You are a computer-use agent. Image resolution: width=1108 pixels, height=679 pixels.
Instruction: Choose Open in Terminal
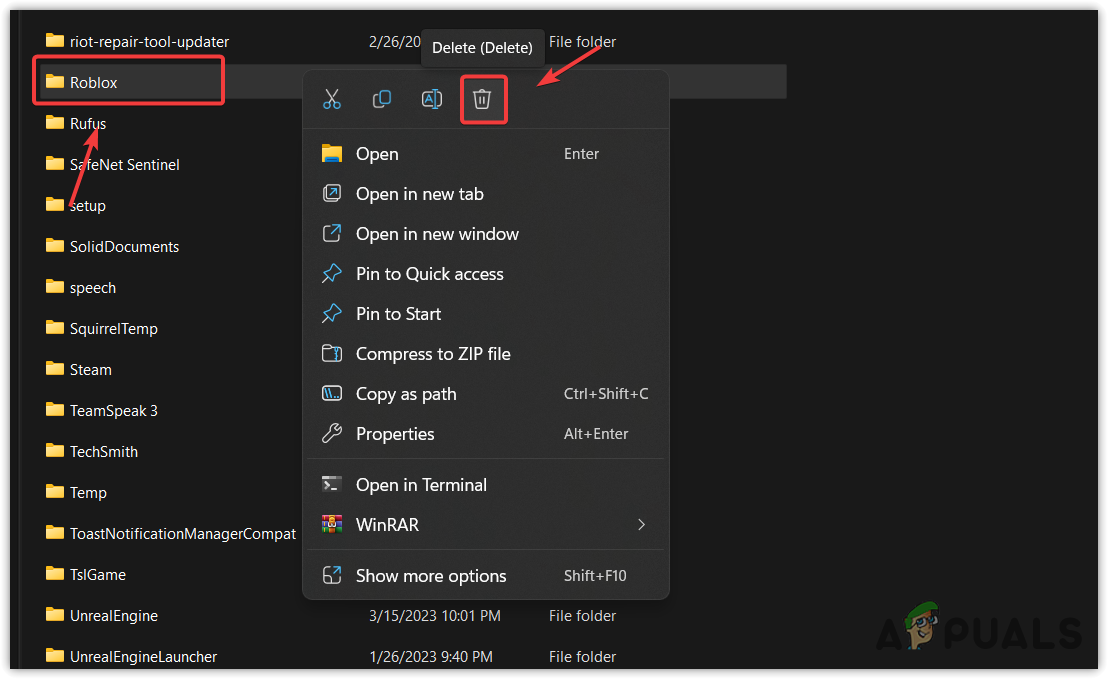(421, 485)
